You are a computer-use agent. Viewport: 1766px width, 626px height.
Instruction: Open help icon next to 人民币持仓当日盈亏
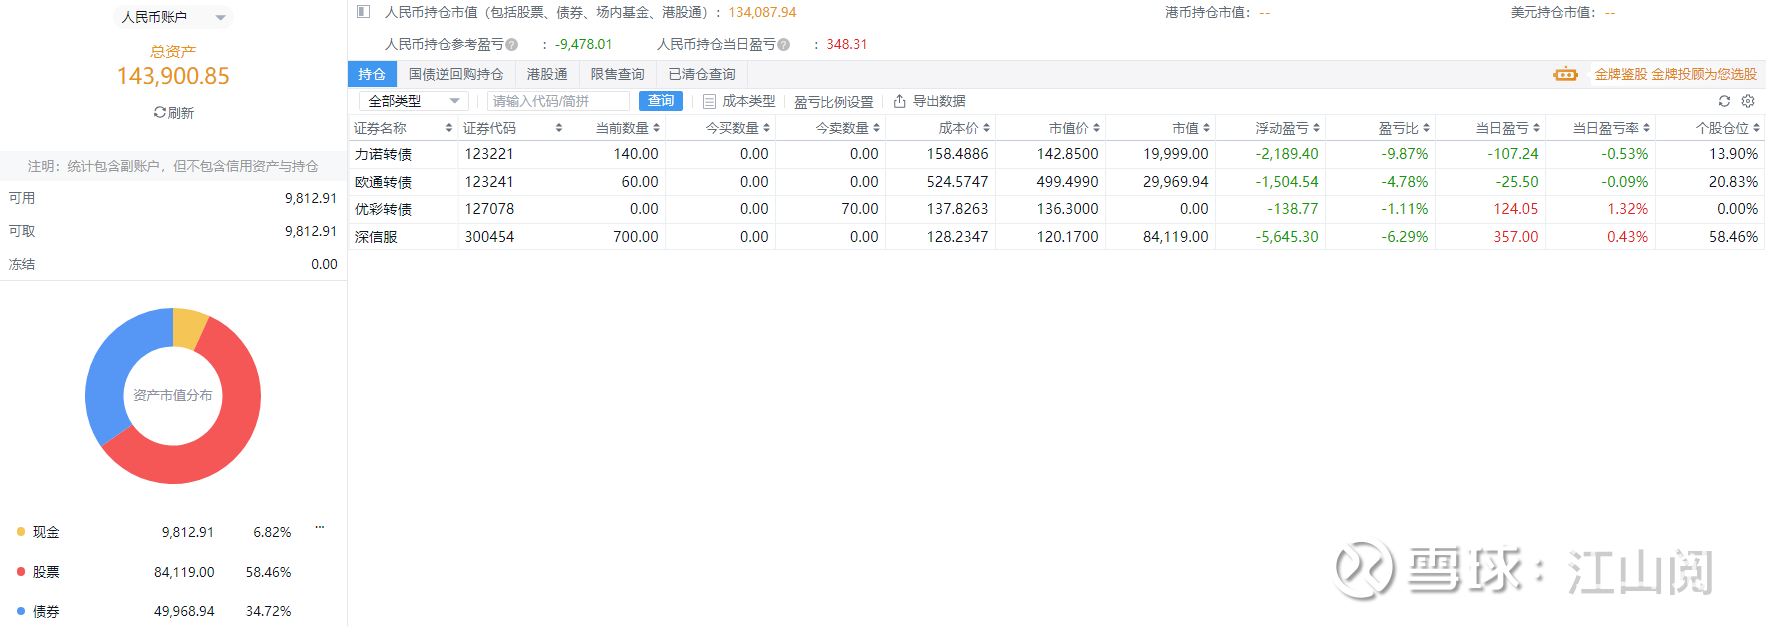tap(784, 44)
